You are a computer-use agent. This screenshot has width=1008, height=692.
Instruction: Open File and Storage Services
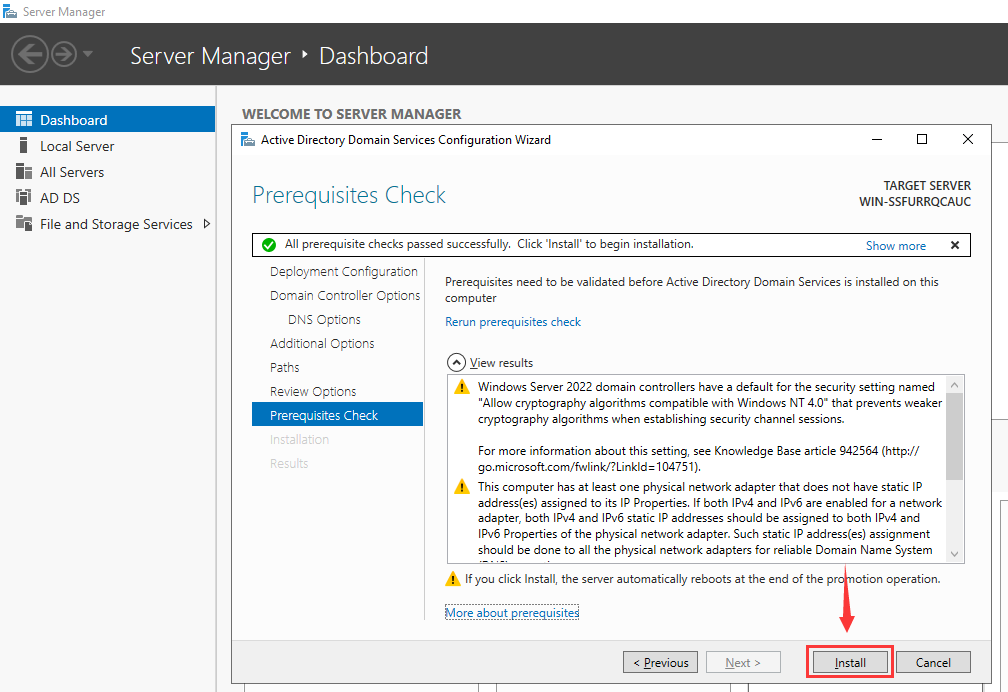[x=116, y=224]
